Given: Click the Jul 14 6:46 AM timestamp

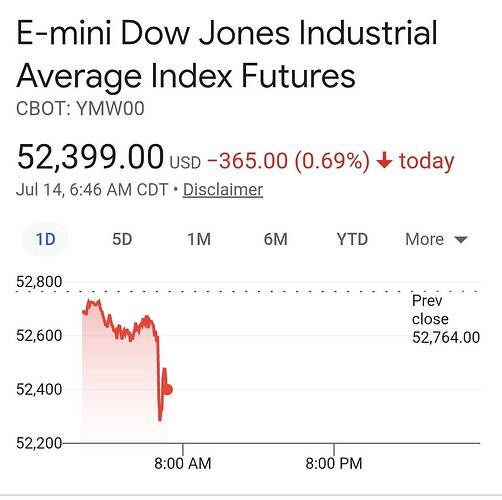Looking at the screenshot, I should coord(92,190).
